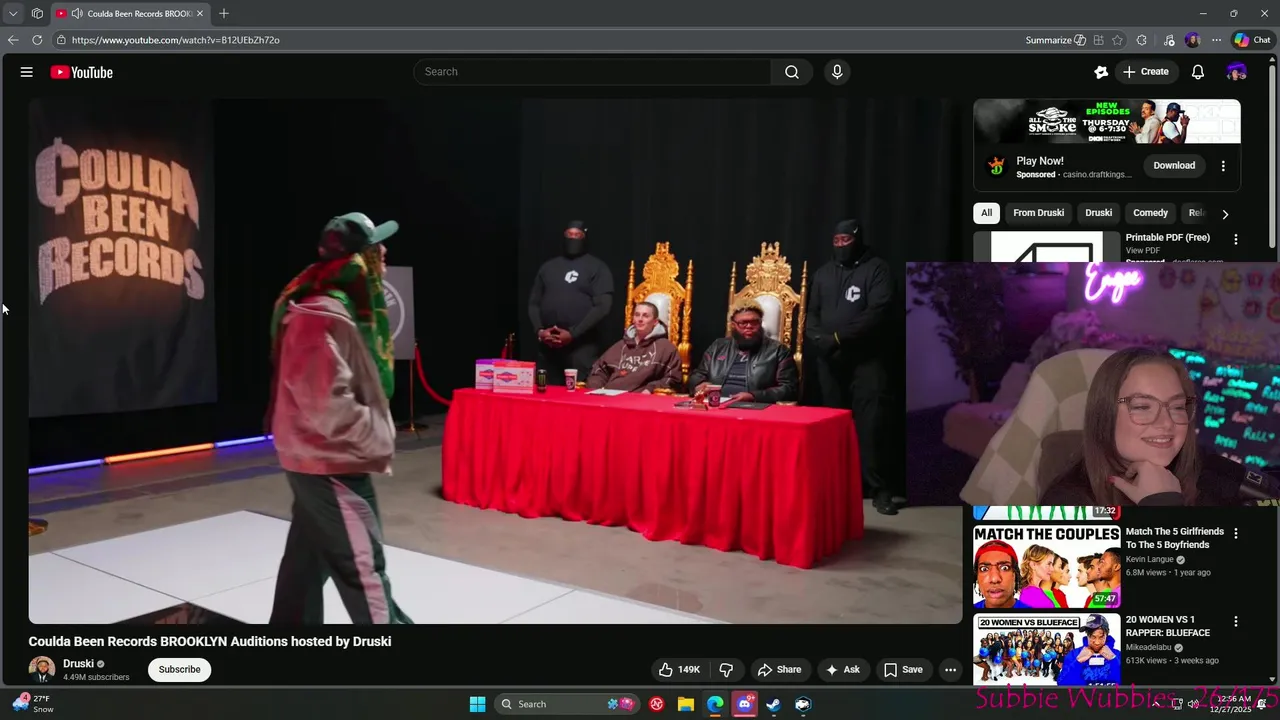Open 20 Women vs 1 Rapper: Blueface title
This screenshot has height=720, width=1280.
click(x=1168, y=626)
